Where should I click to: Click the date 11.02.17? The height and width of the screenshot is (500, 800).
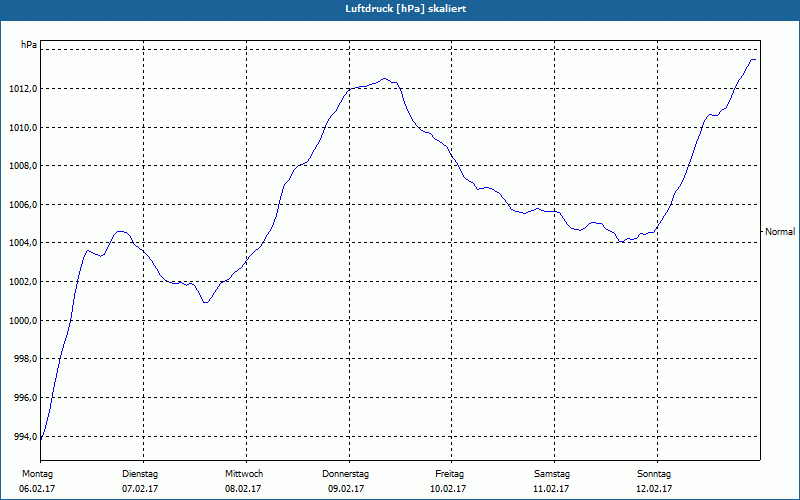(x=551, y=489)
